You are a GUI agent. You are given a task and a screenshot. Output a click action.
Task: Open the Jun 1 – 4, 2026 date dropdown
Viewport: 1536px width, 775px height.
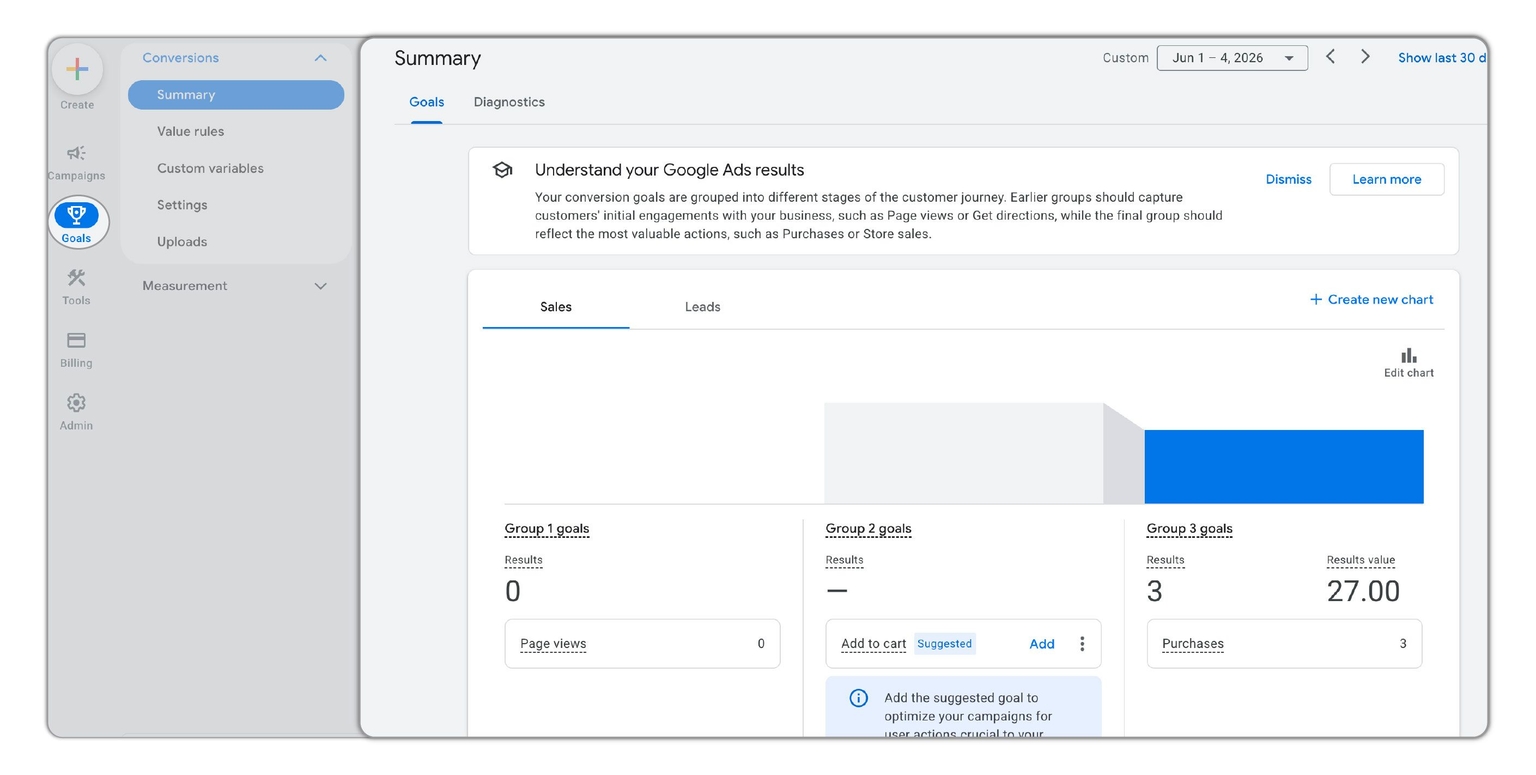(1232, 58)
